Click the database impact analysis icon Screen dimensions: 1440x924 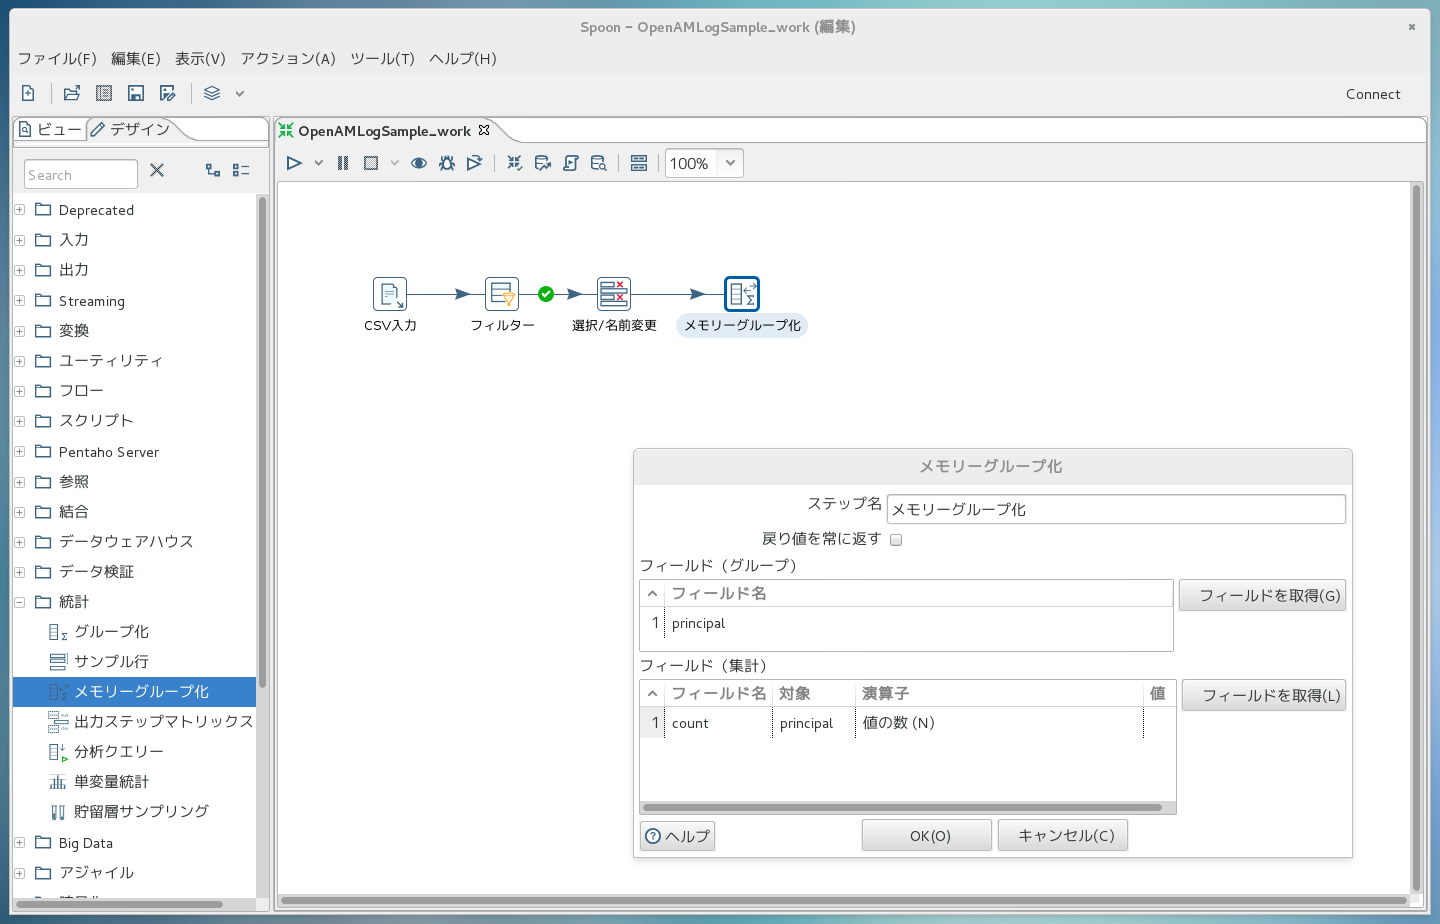coord(543,163)
